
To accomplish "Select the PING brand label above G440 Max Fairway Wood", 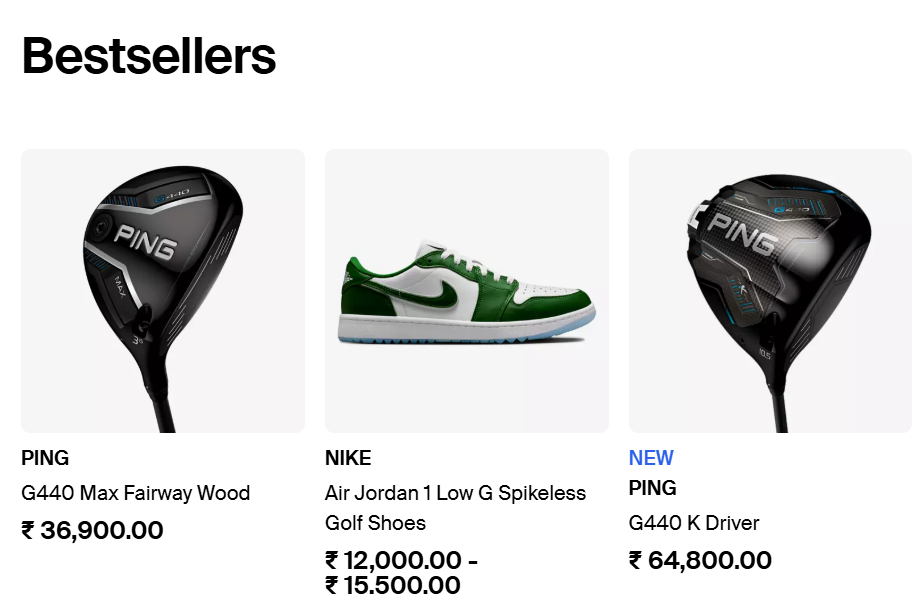I will point(45,458).
